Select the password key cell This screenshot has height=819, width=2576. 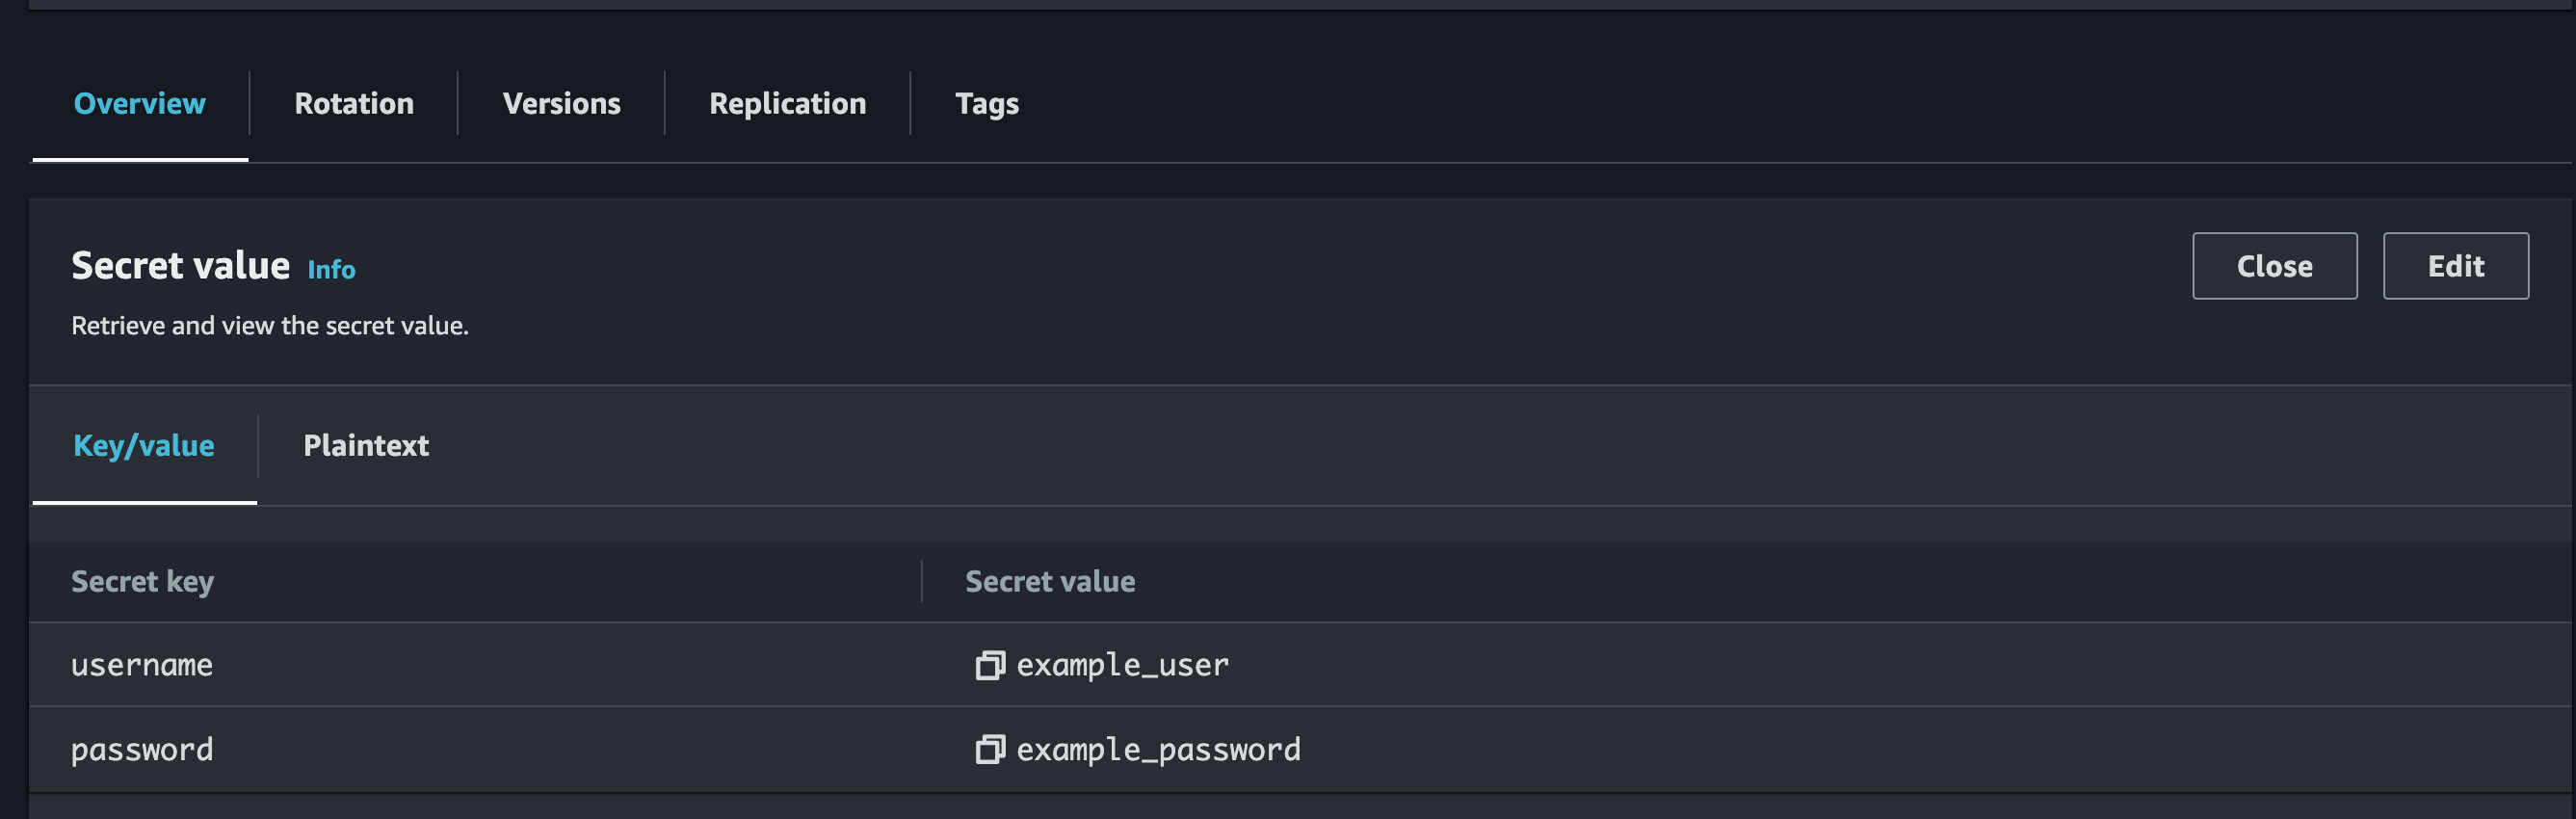142,749
